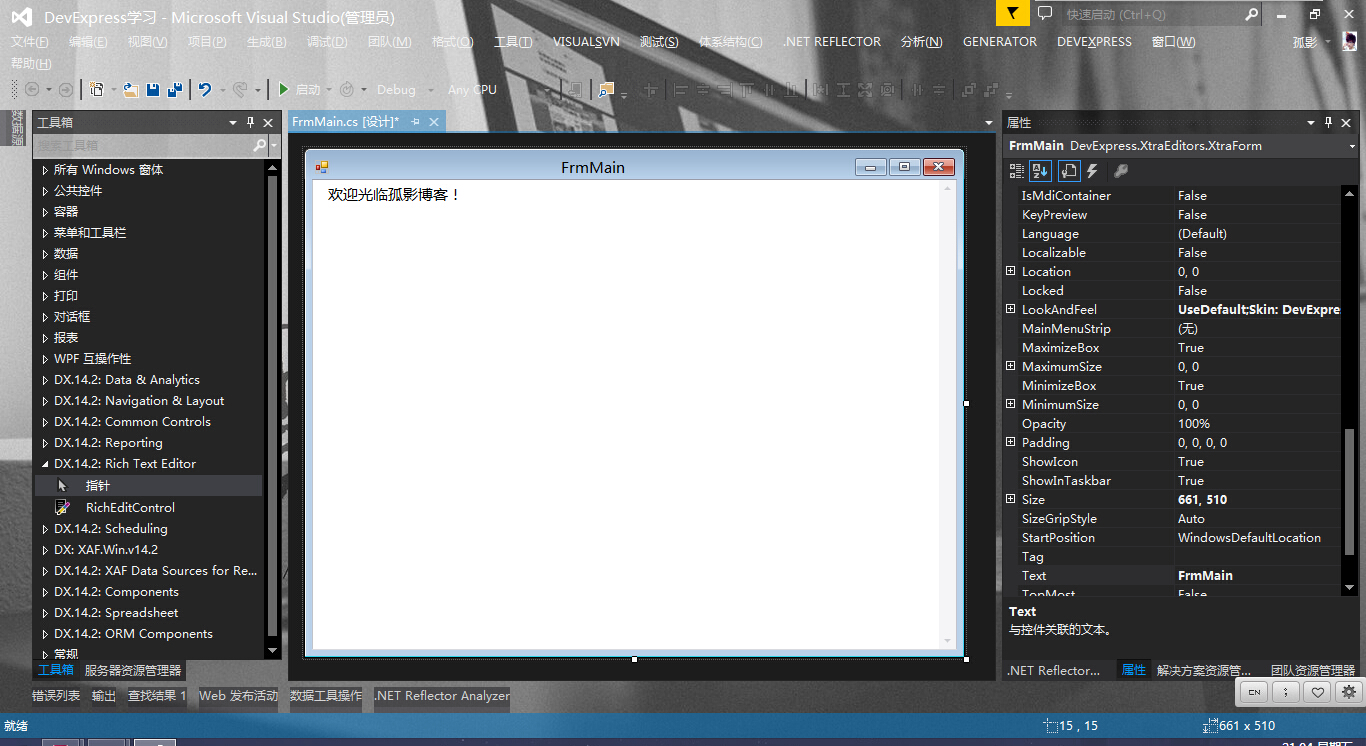Show Events with the lightning icon
This screenshot has width=1366, height=746.
pyautogui.click(x=1093, y=171)
